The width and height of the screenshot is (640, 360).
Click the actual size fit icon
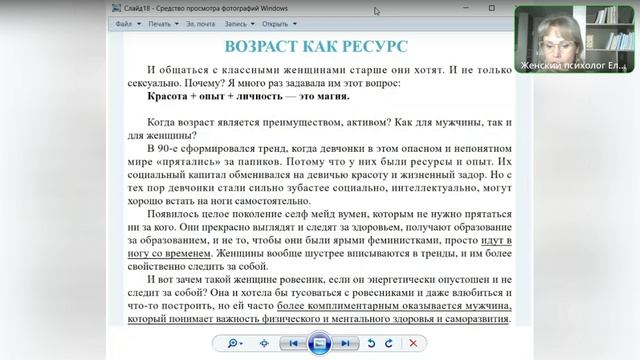pos(264,343)
